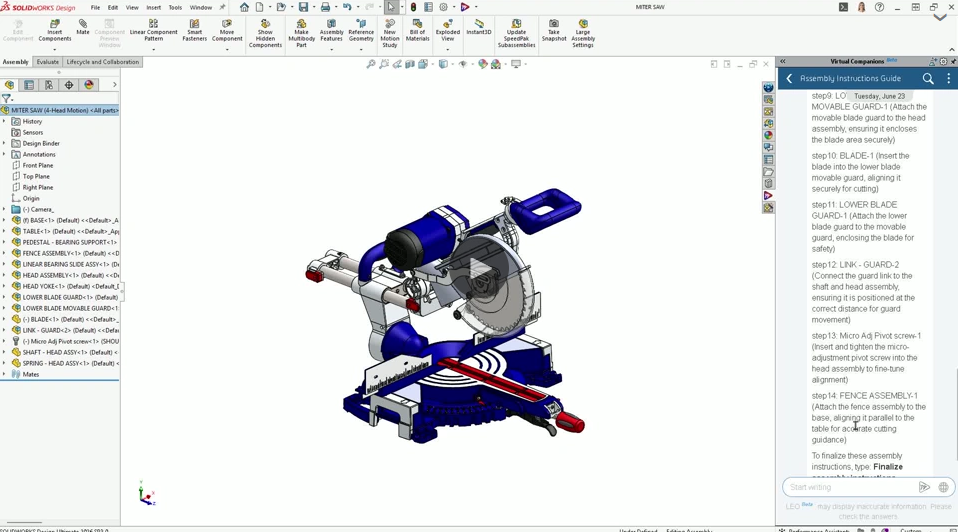Image resolution: width=958 pixels, height=532 pixels.
Task: Select the Mate tool
Action: [82, 27]
